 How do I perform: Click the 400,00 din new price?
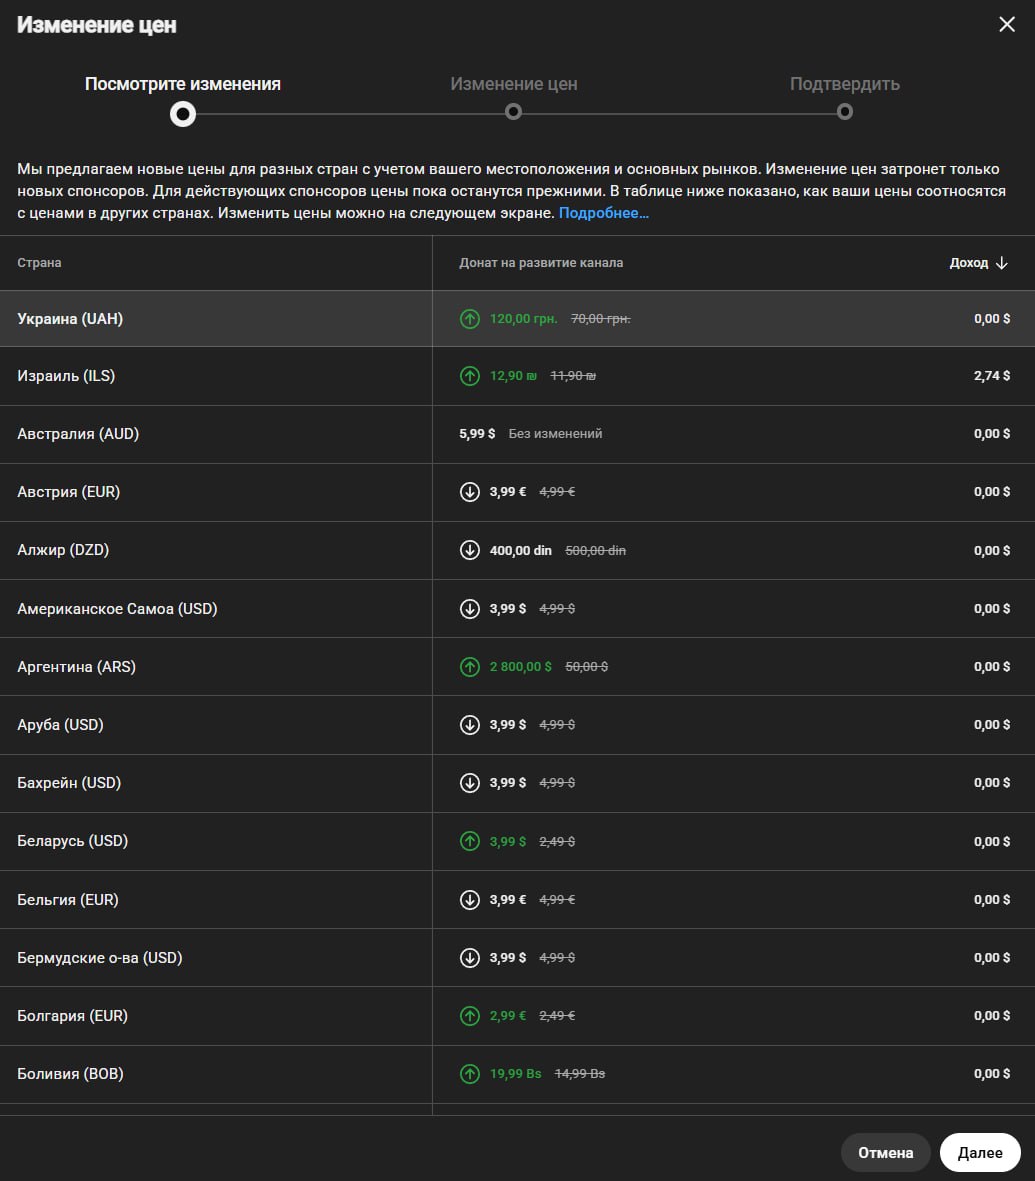[521, 551]
